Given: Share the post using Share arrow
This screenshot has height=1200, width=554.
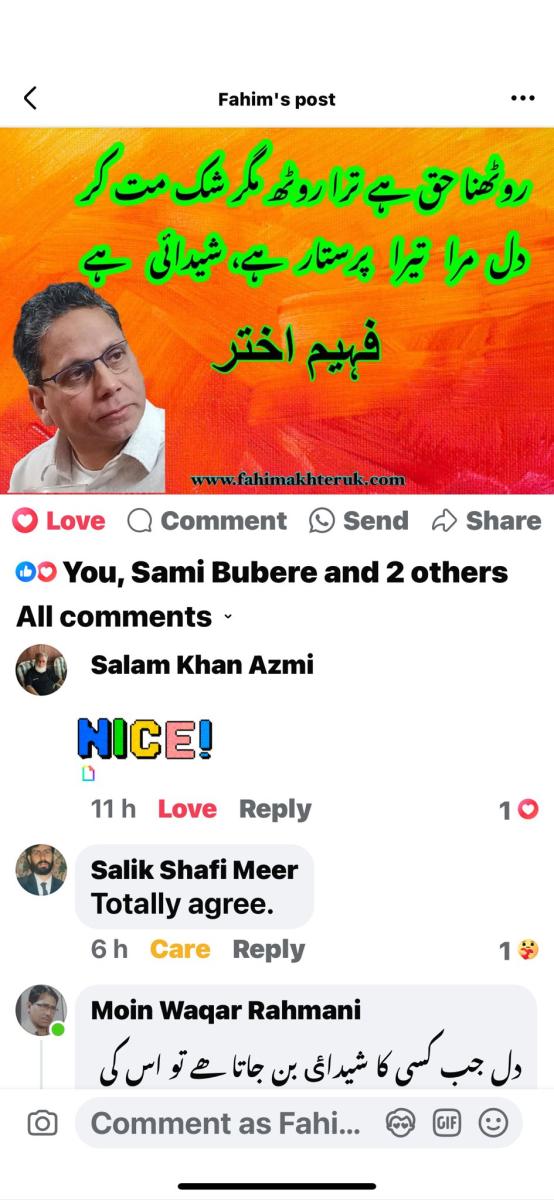Looking at the screenshot, I should [443, 520].
